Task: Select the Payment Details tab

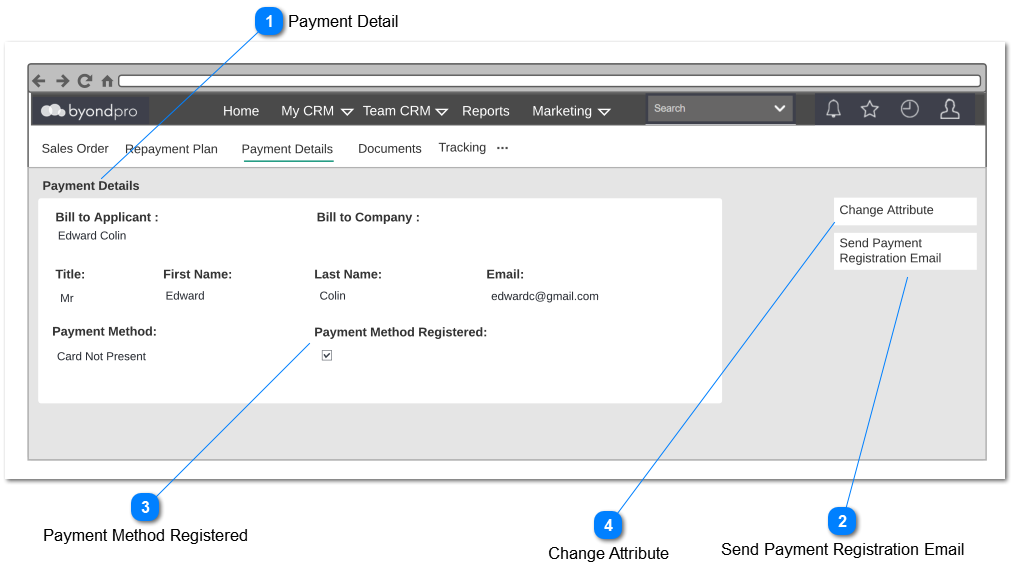Action: coord(287,149)
